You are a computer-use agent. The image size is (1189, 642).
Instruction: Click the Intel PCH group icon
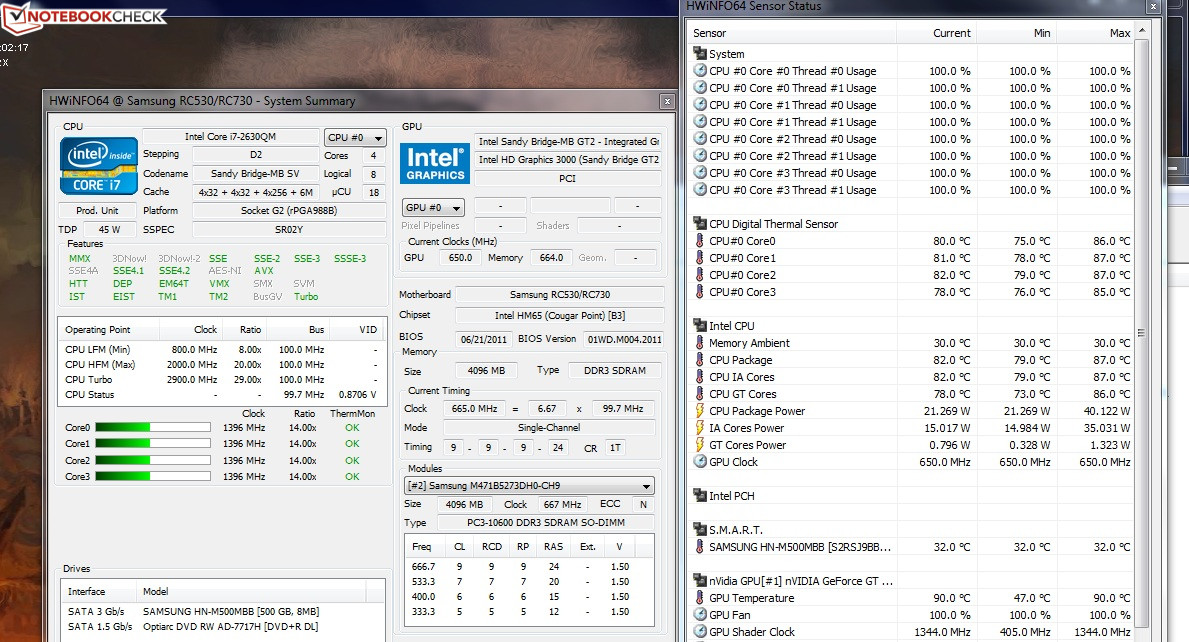pos(700,495)
